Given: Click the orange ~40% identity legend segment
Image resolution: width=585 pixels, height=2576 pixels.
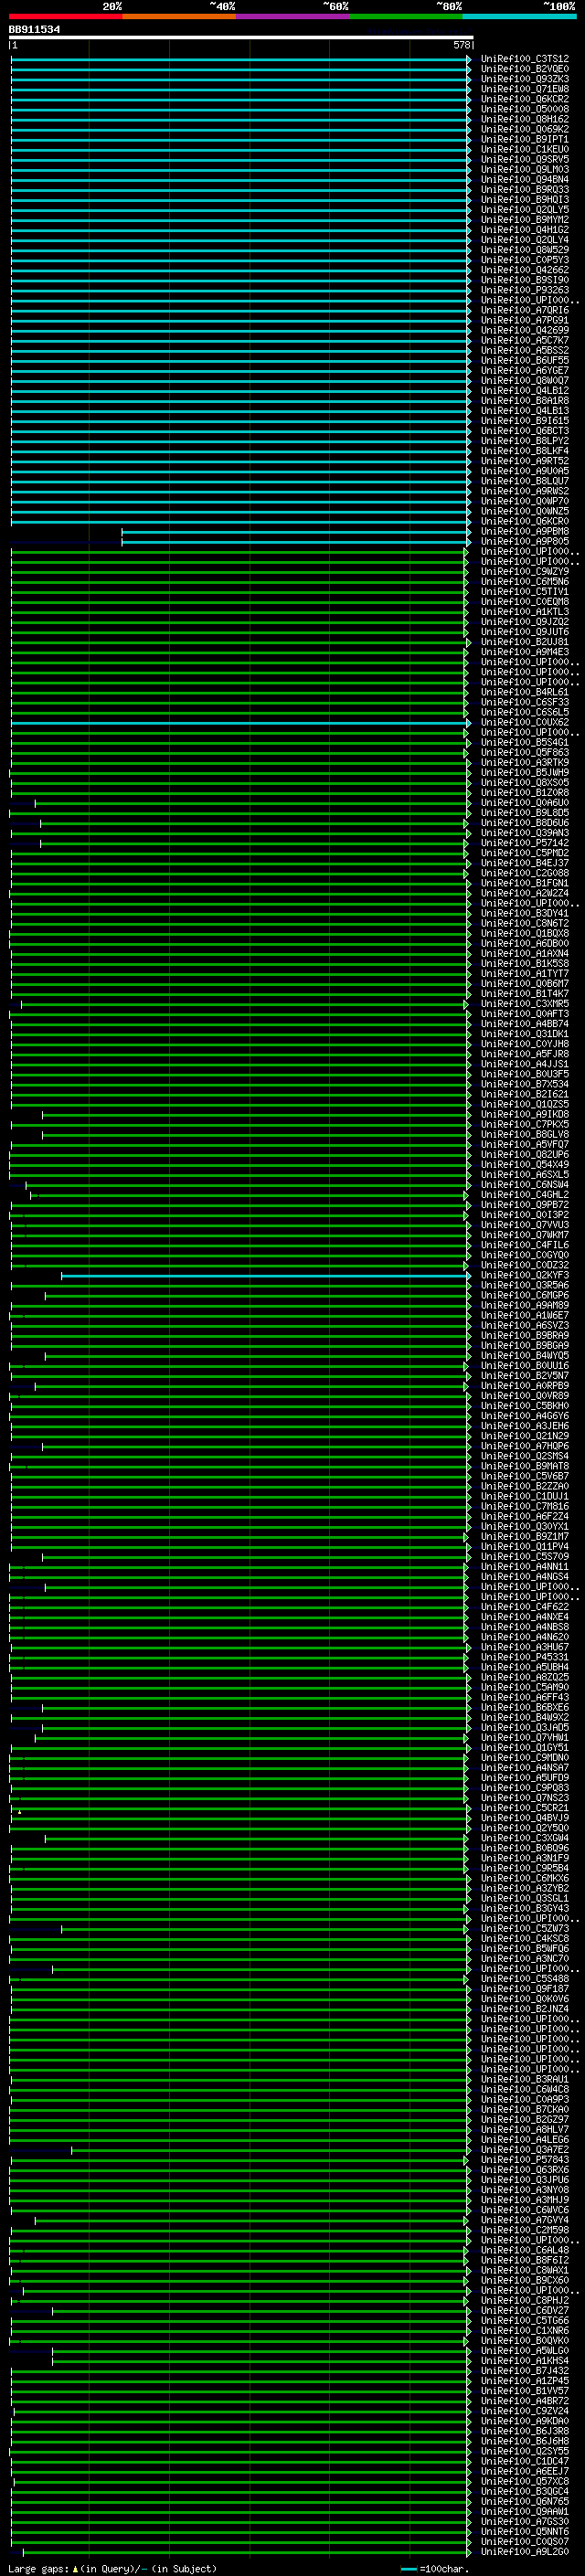Looking at the screenshot, I should (179, 16).
